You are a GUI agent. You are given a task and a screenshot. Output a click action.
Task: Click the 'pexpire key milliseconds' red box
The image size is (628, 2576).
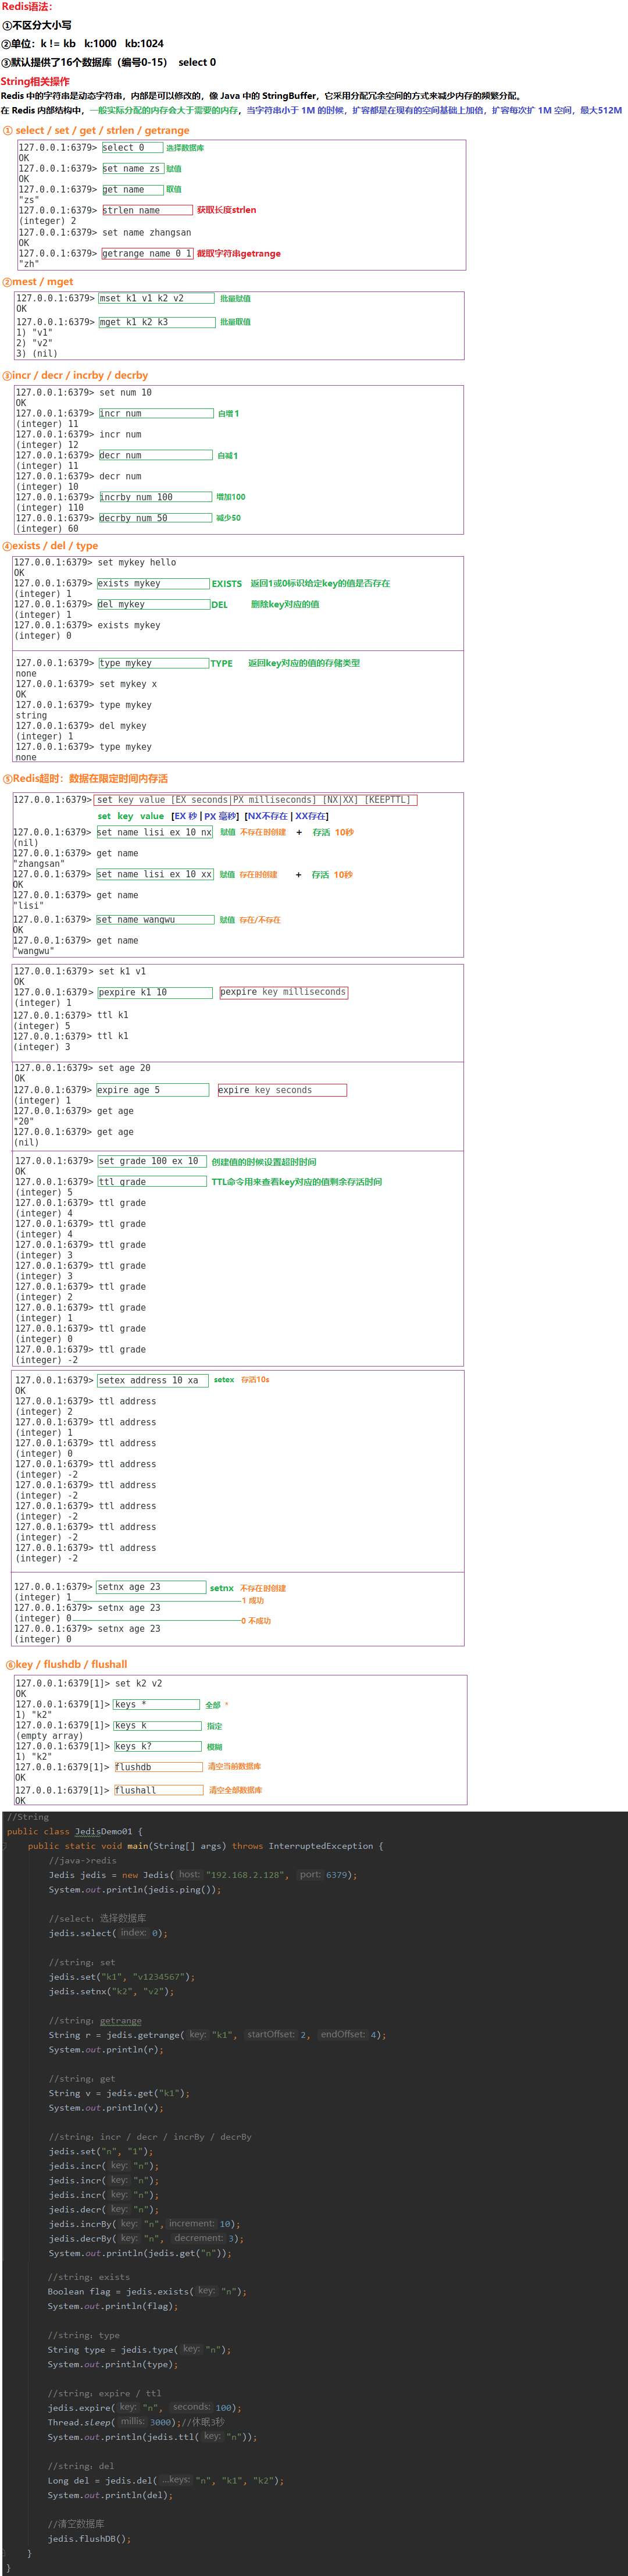point(283,992)
